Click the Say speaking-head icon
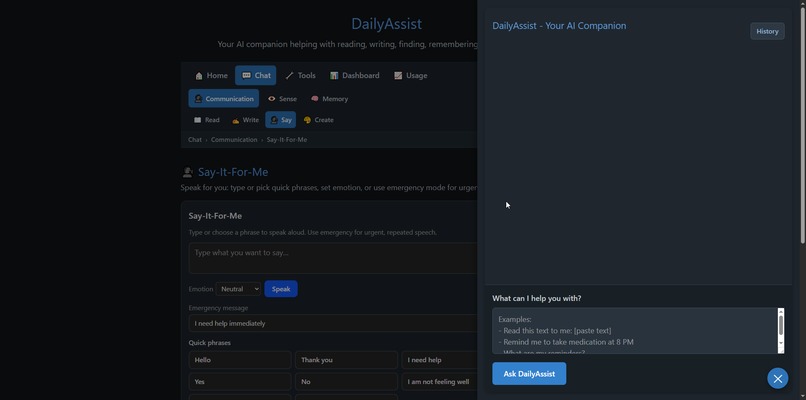Image resolution: width=806 pixels, height=400 pixels. [274, 120]
